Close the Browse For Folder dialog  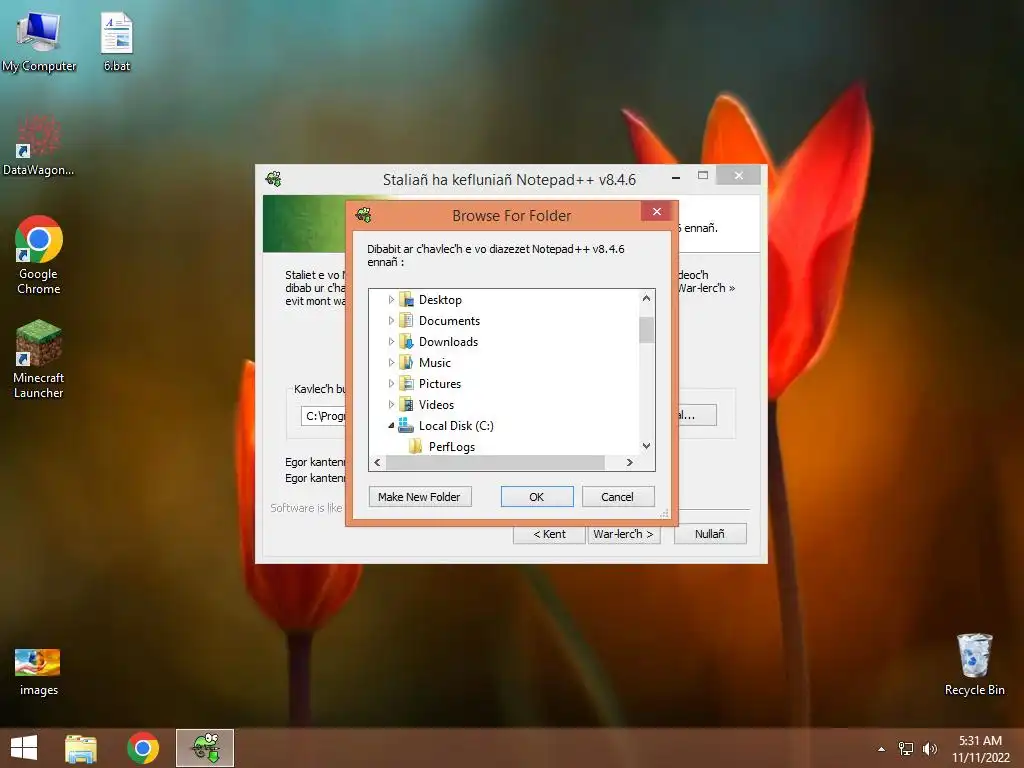pyautogui.click(x=657, y=212)
